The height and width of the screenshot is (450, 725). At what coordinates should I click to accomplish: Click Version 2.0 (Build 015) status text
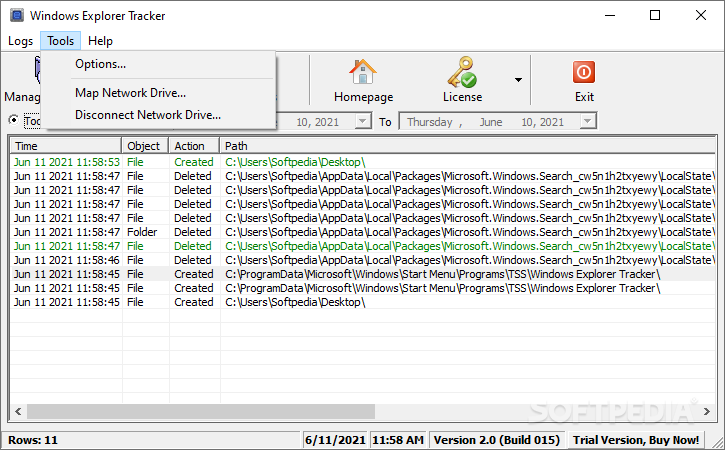[497, 440]
